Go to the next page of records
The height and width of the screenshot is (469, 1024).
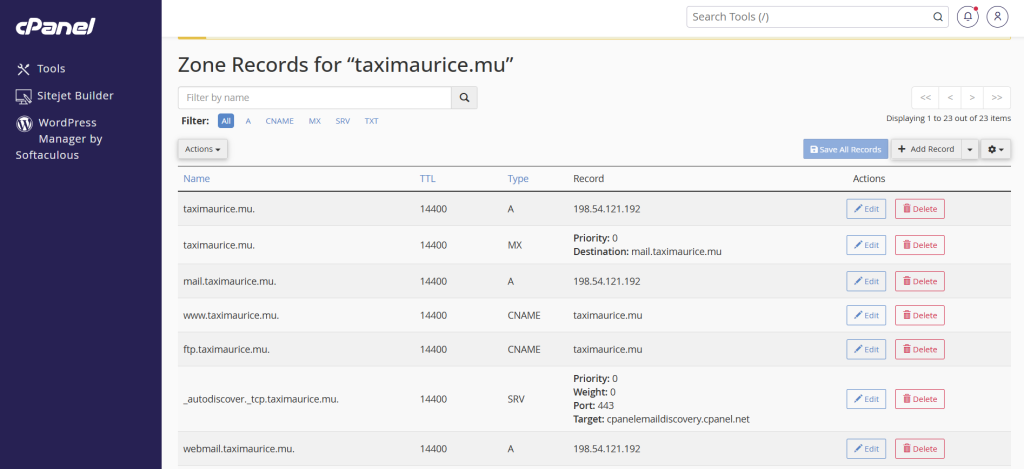coord(973,98)
